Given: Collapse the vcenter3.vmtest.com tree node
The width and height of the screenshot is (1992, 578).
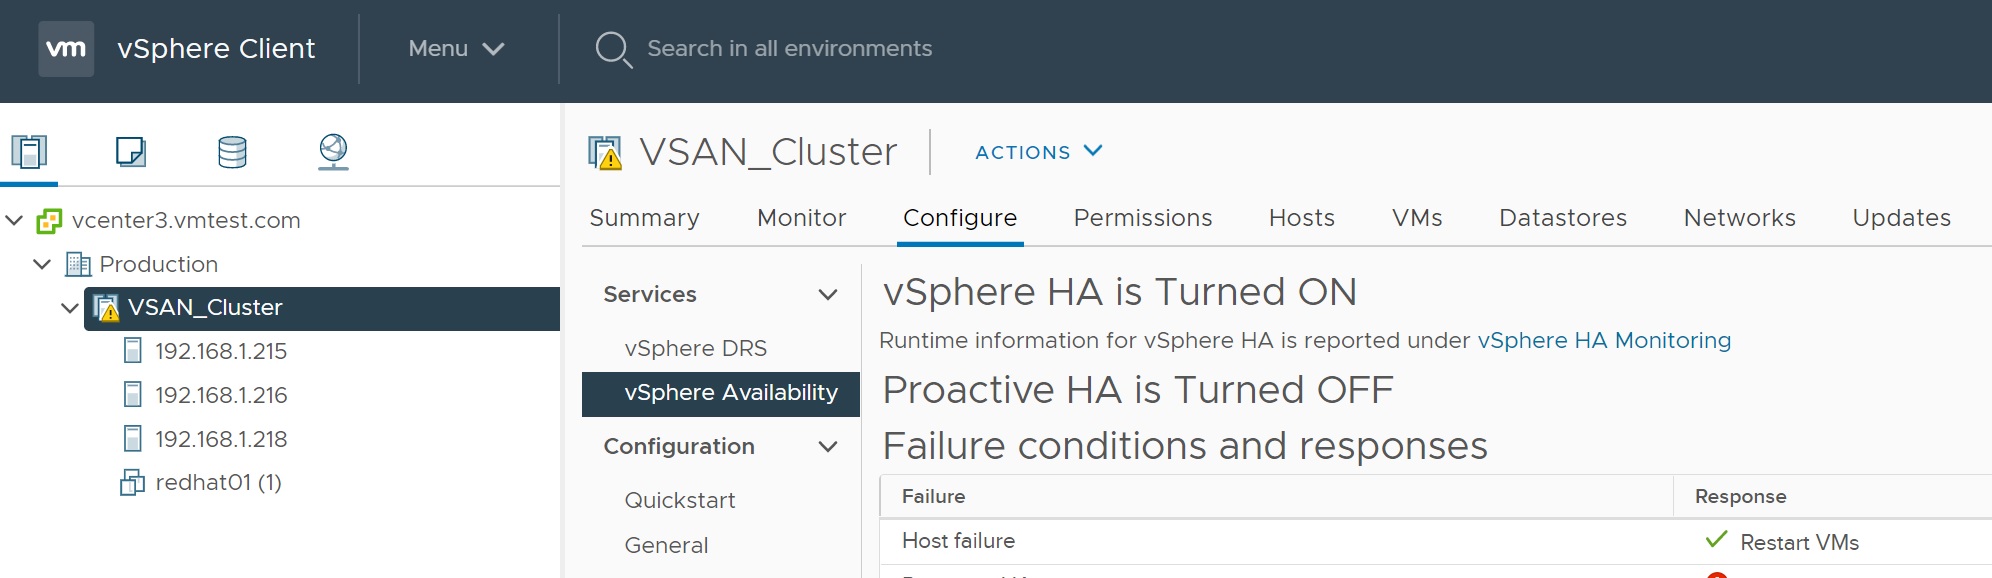Looking at the screenshot, I should 15,220.
